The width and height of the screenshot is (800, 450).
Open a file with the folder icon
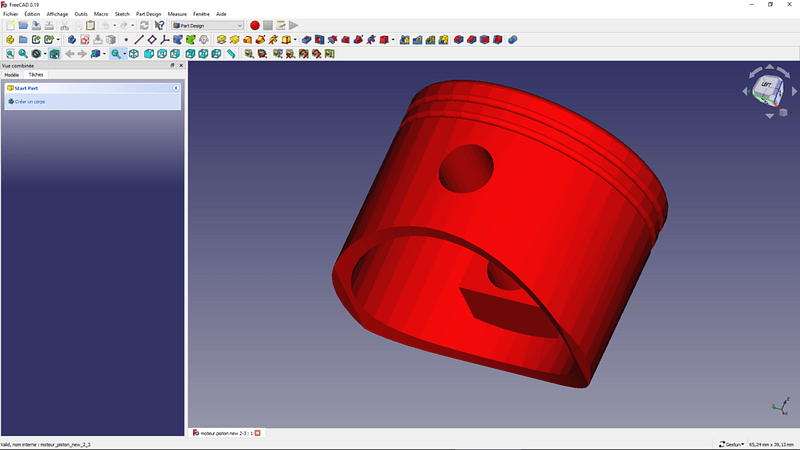click(23, 26)
